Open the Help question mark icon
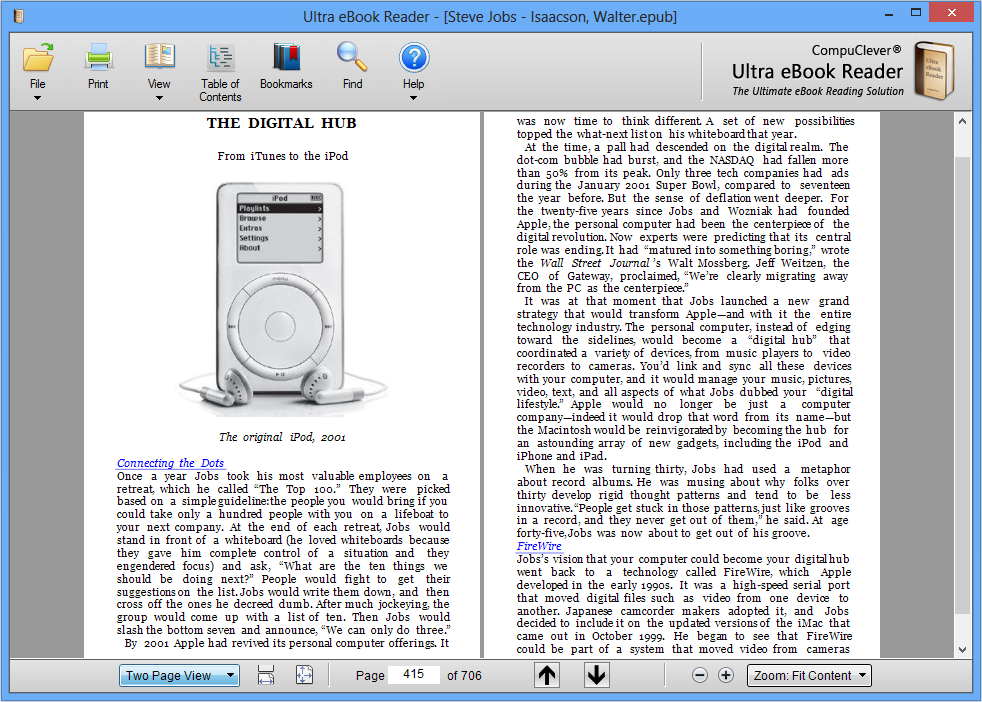 [414, 58]
